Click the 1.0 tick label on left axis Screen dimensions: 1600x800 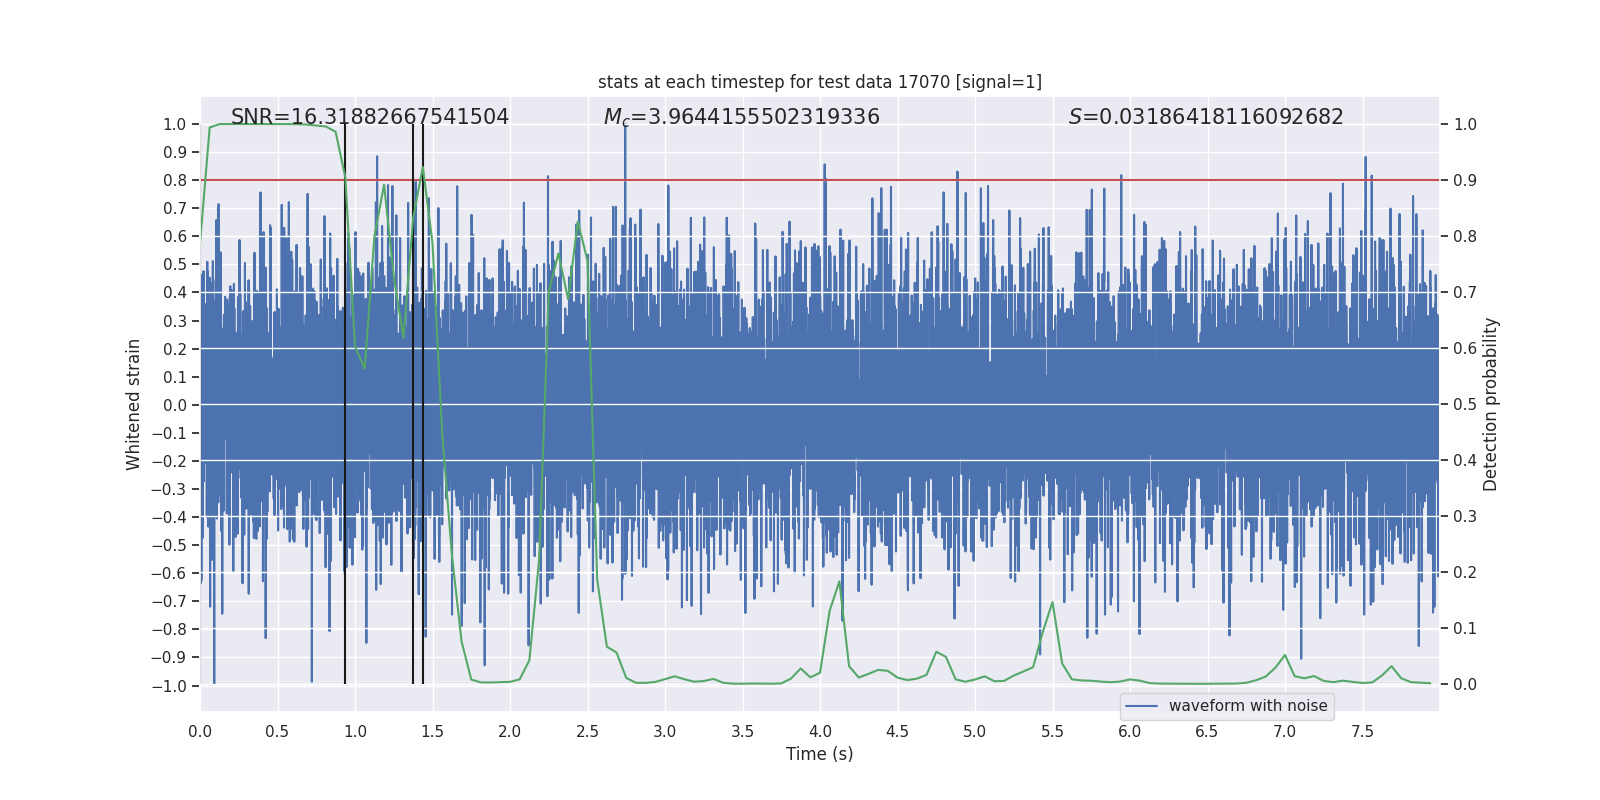pyautogui.click(x=175, y=124)
